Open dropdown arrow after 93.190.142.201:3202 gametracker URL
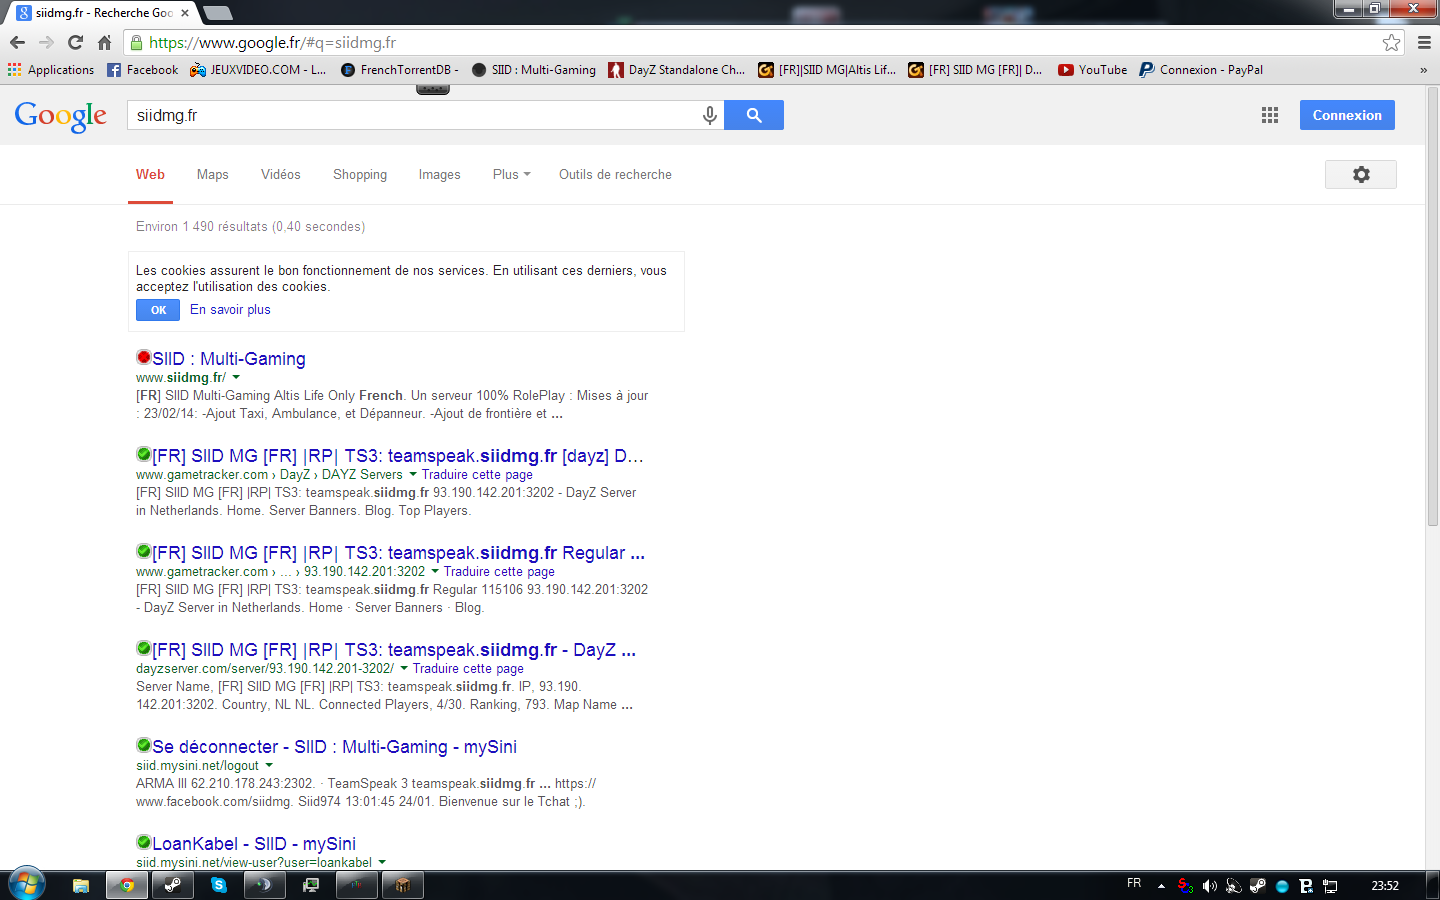This screenshot has width=1440, height=900. tap(435, 572)
